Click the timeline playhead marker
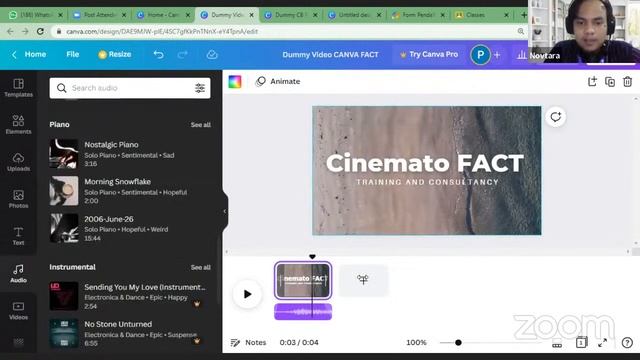Viewport: 640px width, 360px height. [x=312, y=257]
